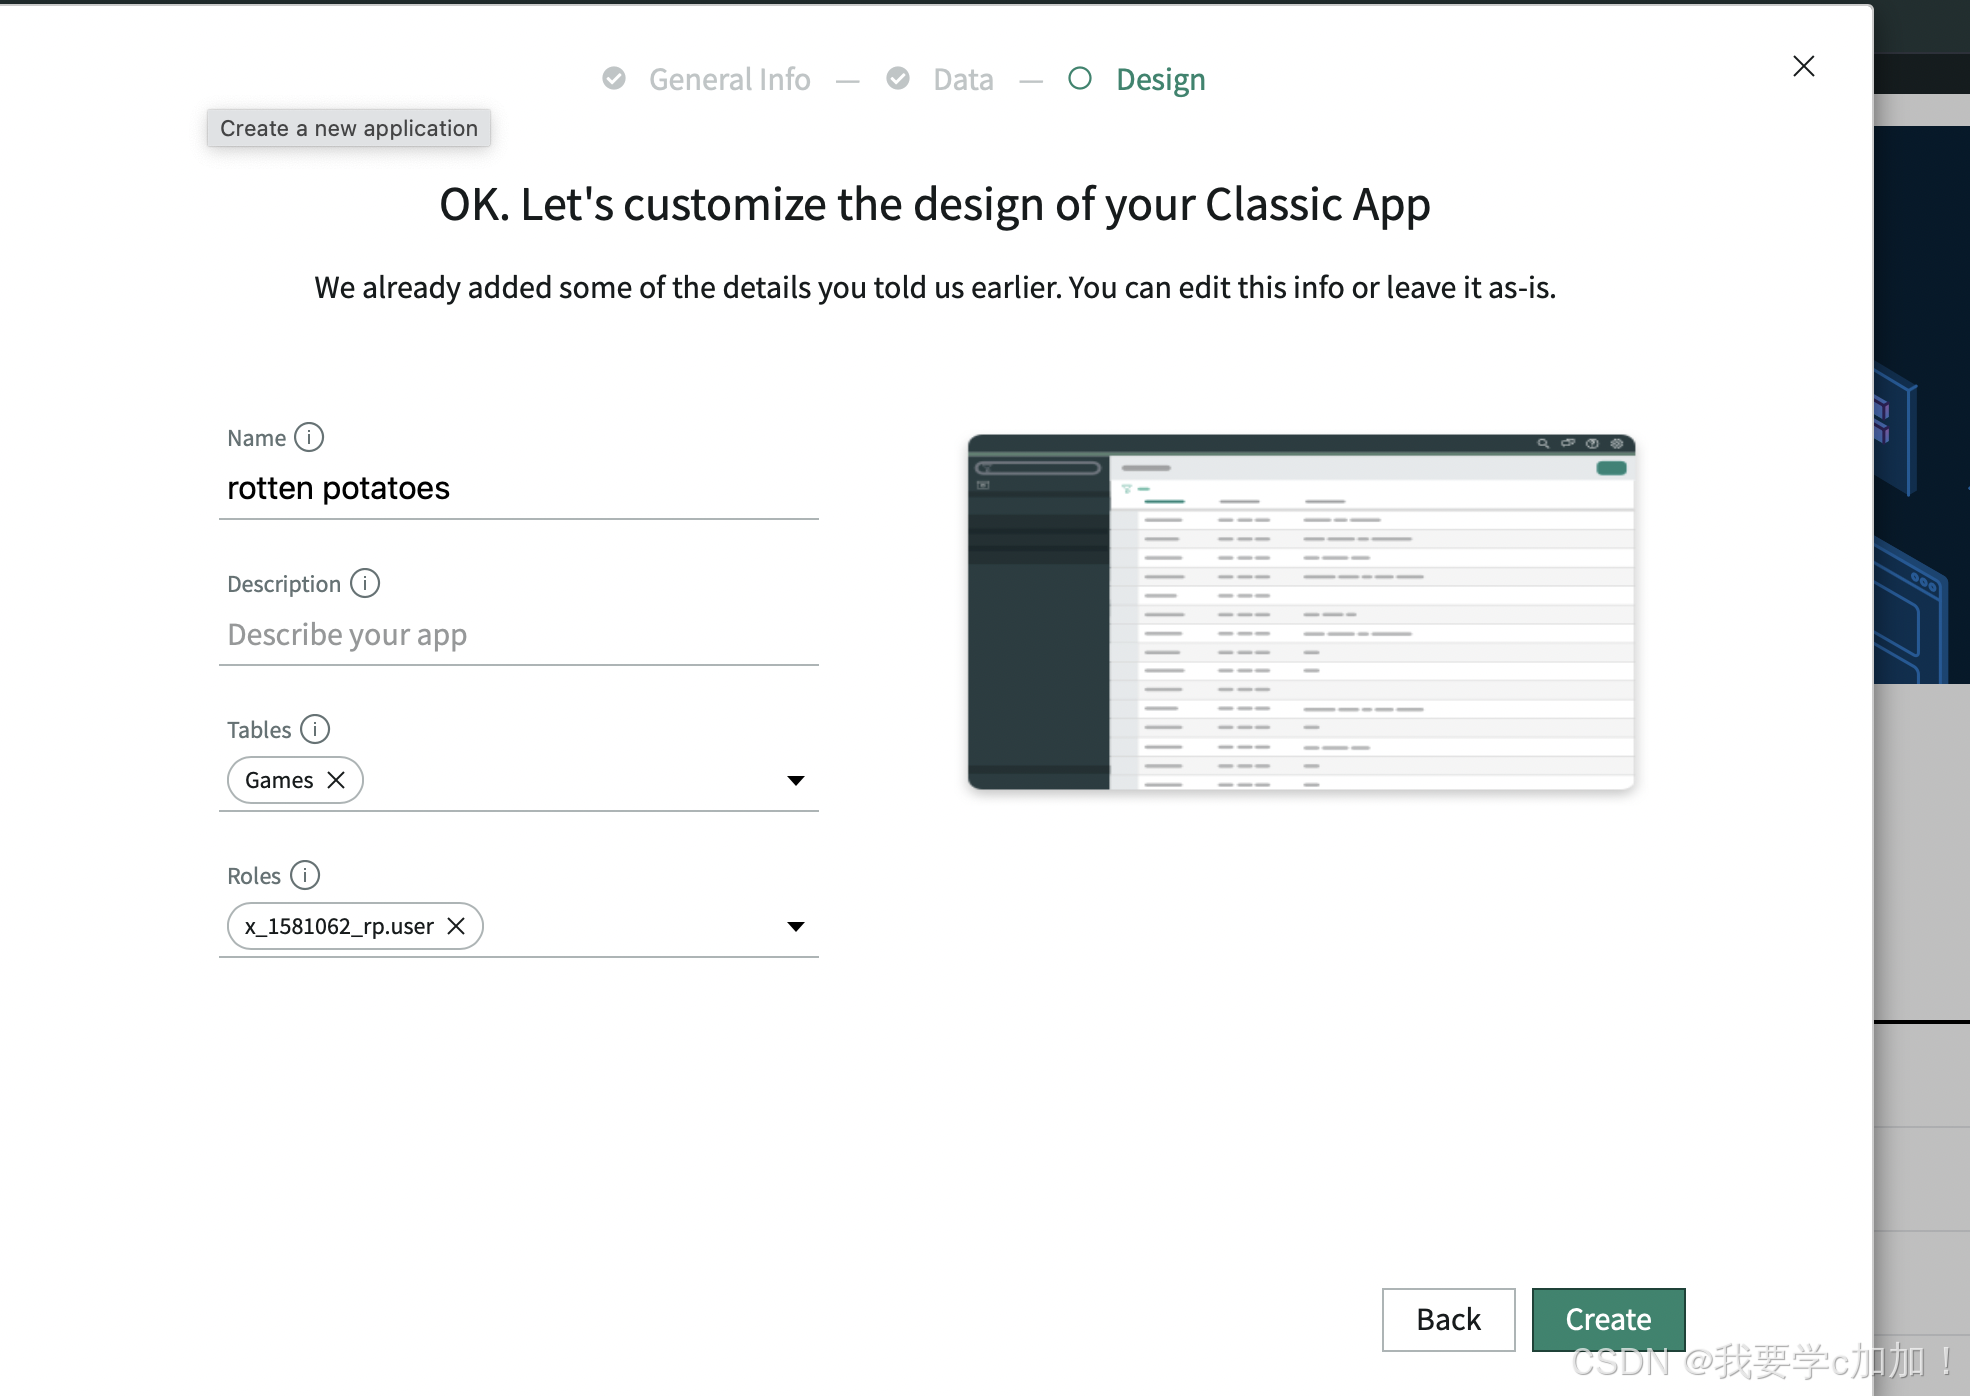Viewport: 1970px width, 1396px height.
Task: Click into the Name text field
Action: (x=518, y=488)
